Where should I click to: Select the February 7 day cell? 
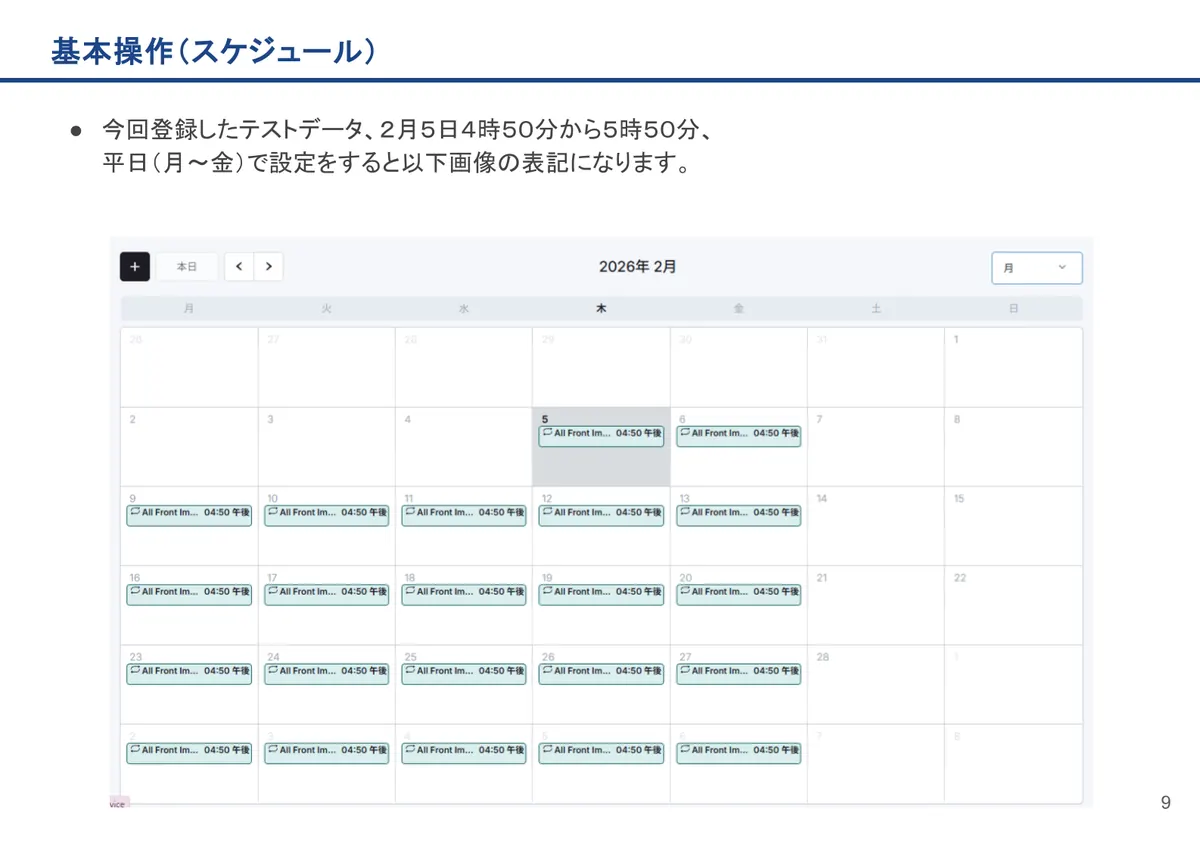click(x=876, y=447)
